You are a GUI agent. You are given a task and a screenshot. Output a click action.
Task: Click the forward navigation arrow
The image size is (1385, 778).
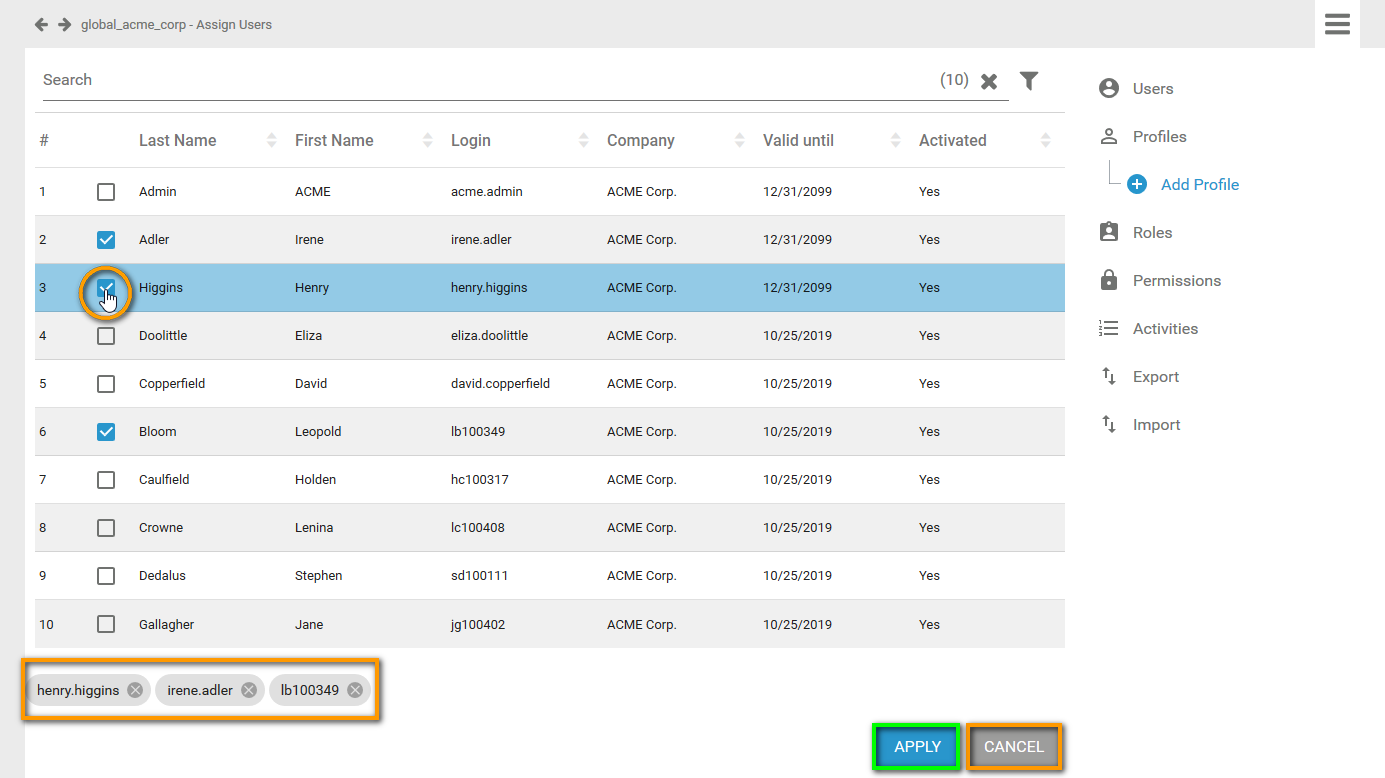[64, 24]
